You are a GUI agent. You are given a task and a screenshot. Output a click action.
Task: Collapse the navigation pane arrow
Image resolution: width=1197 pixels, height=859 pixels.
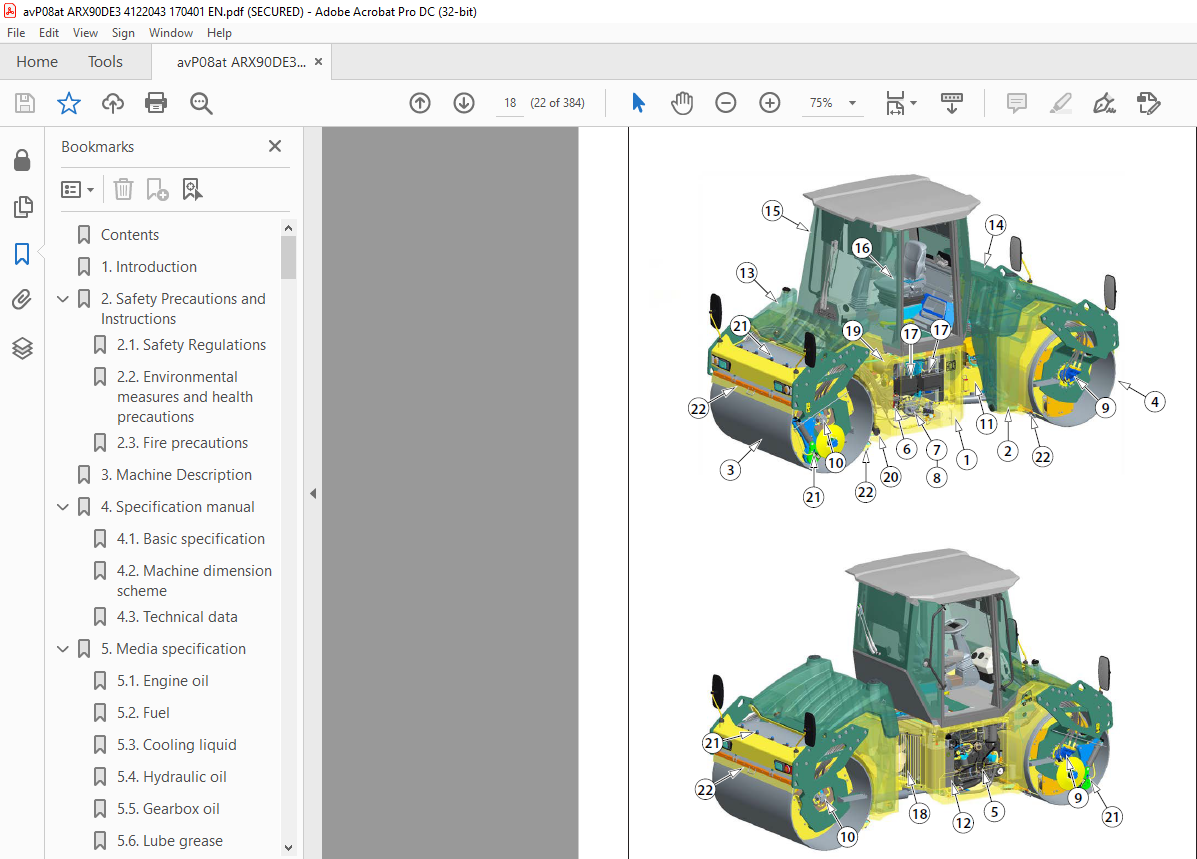click(313, 493)
